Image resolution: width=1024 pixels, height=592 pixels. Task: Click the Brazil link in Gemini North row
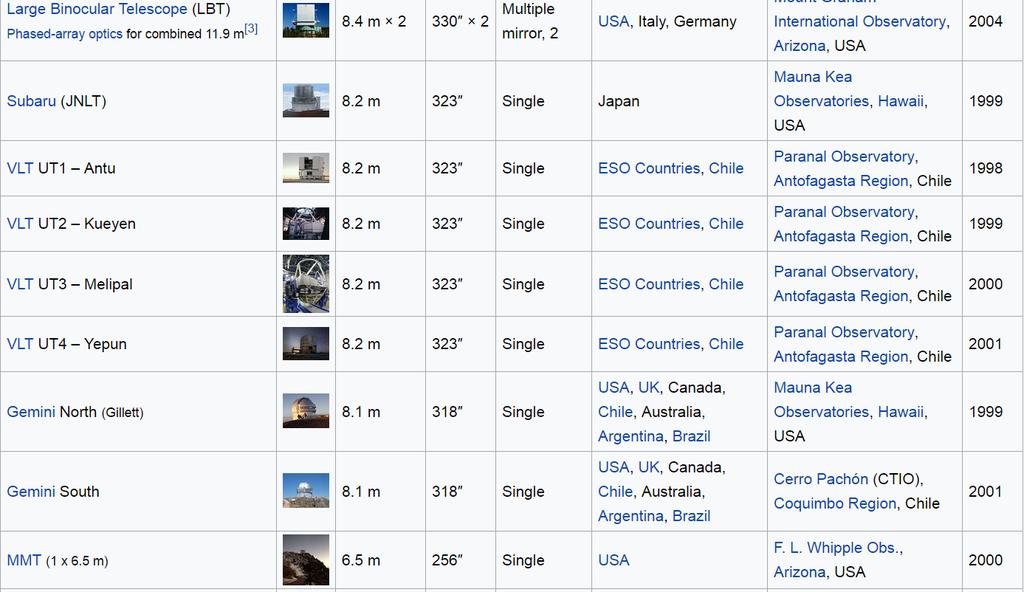[x=691, y=436]
